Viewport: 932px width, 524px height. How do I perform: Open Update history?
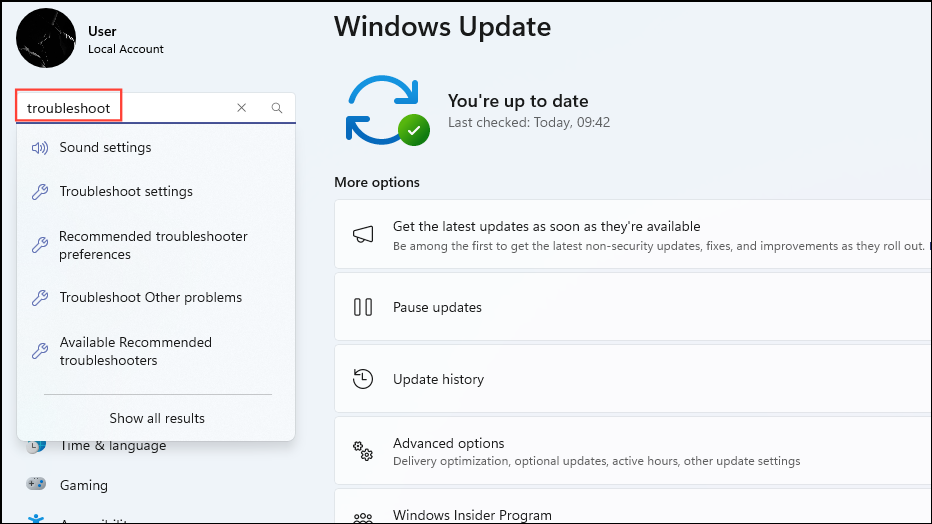tap(633, 379)
